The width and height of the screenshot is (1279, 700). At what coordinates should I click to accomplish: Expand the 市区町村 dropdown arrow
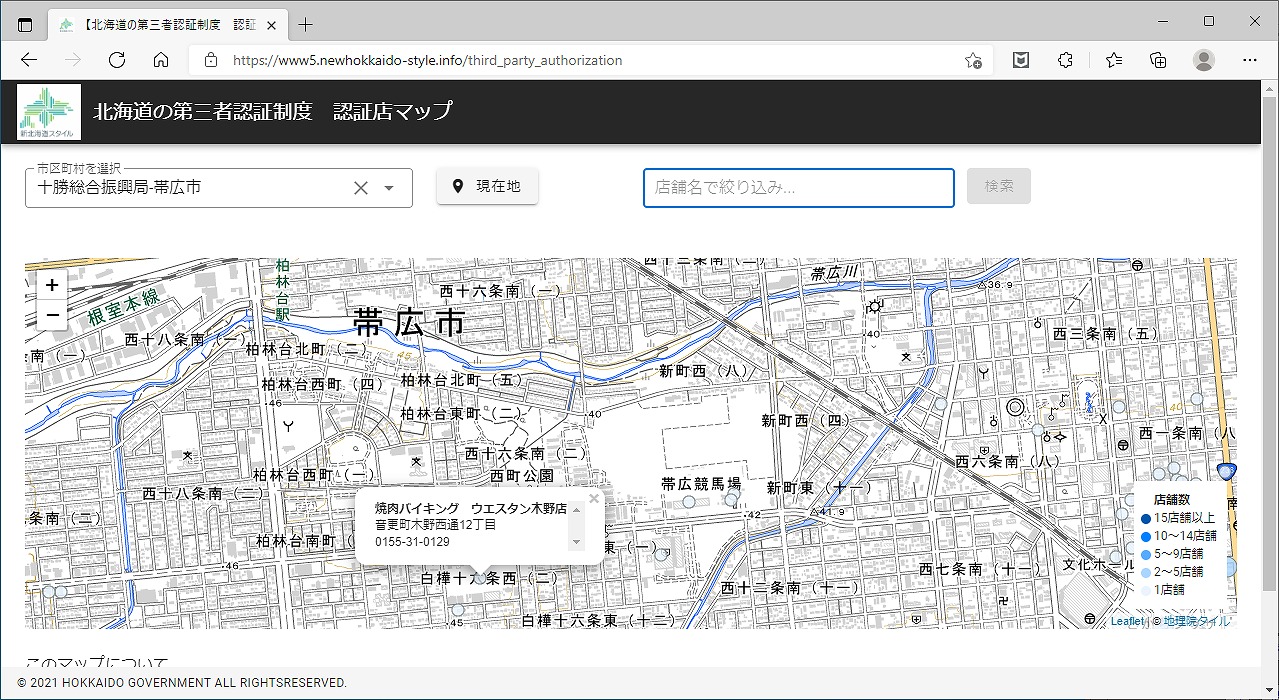[389, 188]
